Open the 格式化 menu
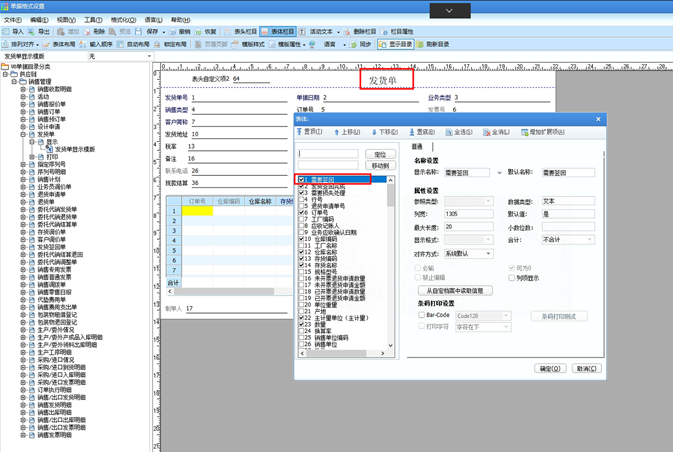The width and height of the screenshot is (673, 452). click(123, 20)
